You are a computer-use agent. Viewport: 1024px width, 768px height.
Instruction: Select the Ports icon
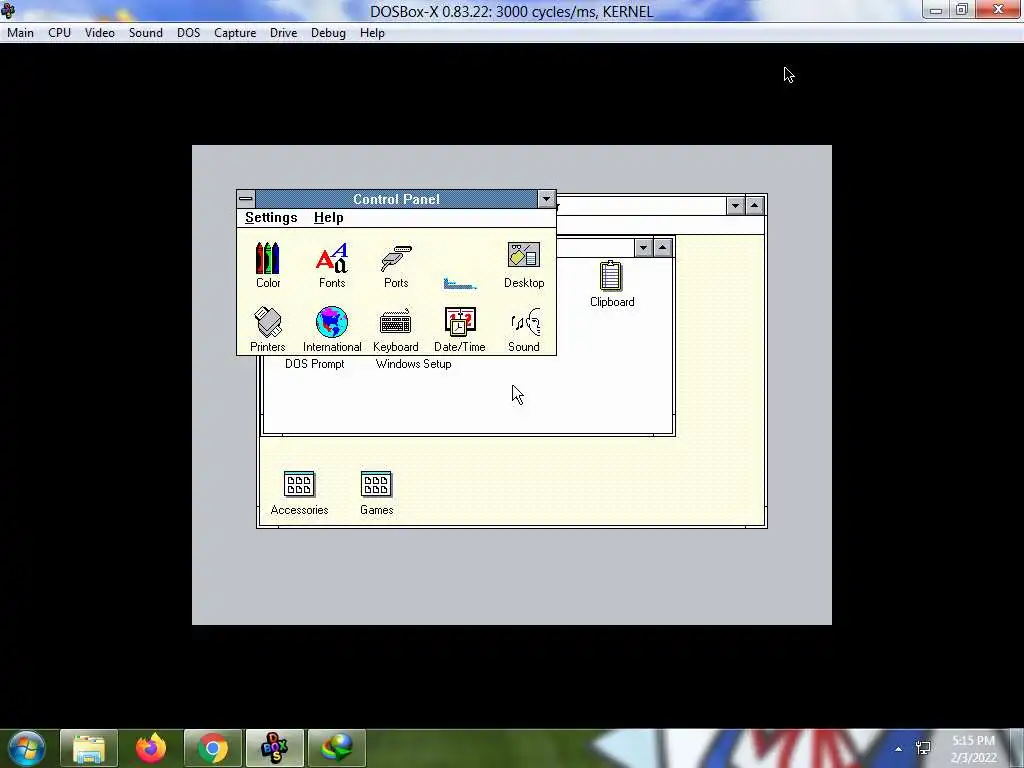[x=396, y=264]
